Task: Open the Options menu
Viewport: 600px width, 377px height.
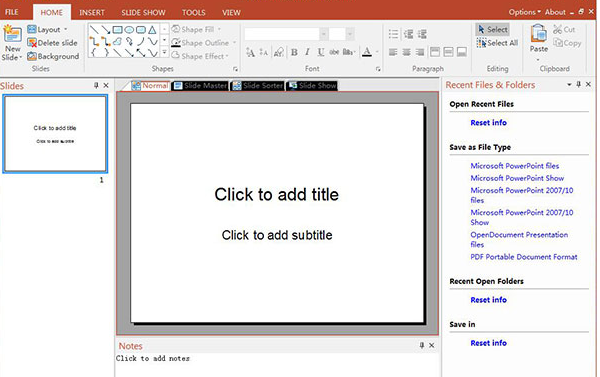Action: [x=525, y=12]
